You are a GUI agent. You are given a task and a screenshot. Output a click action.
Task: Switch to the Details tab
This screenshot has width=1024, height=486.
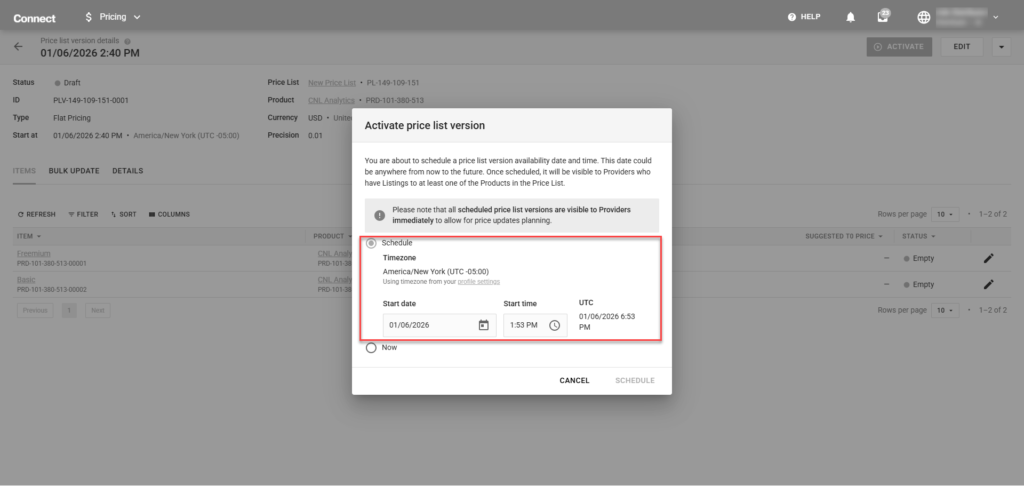click(x=127, y=171)
